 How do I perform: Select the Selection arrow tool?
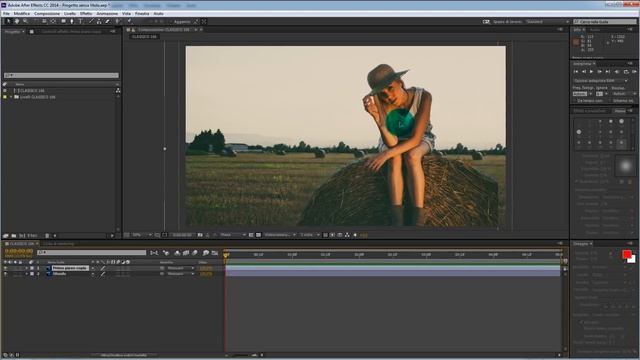coord(9,21)
